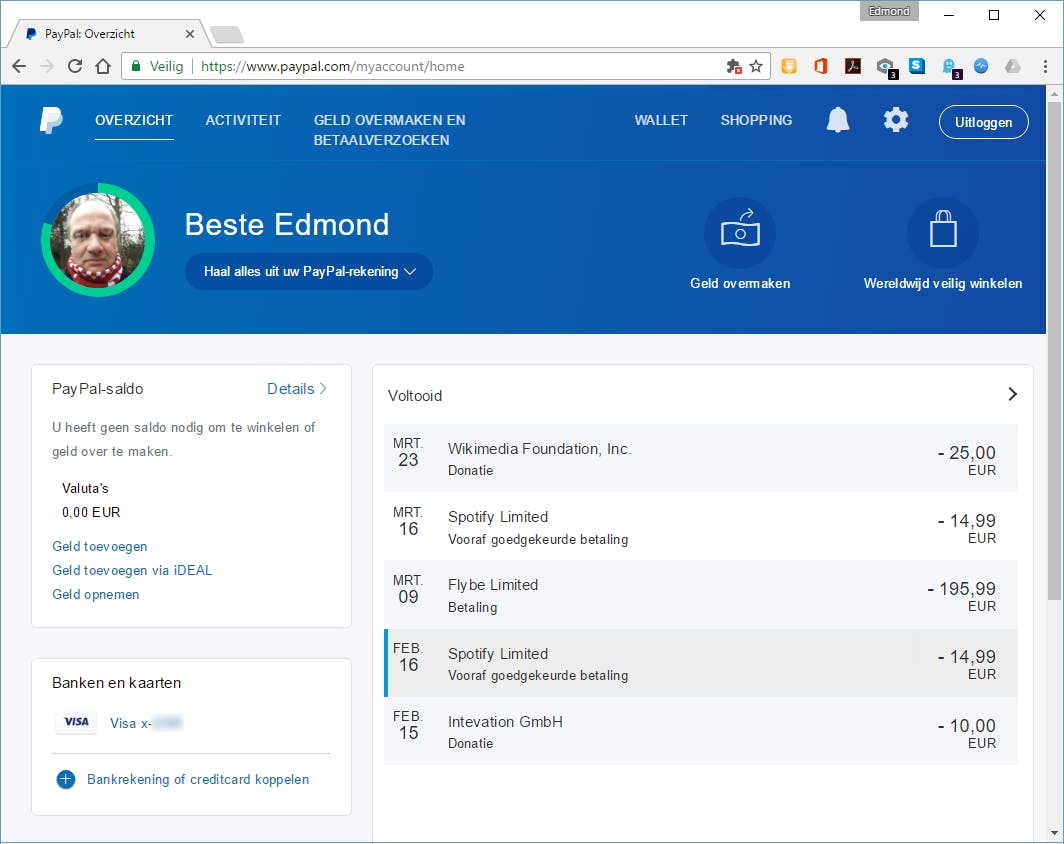
Task: Expand 'Haal alles uit uw PayPal-rekening' dropdown
Action: (x=309, y=272)
